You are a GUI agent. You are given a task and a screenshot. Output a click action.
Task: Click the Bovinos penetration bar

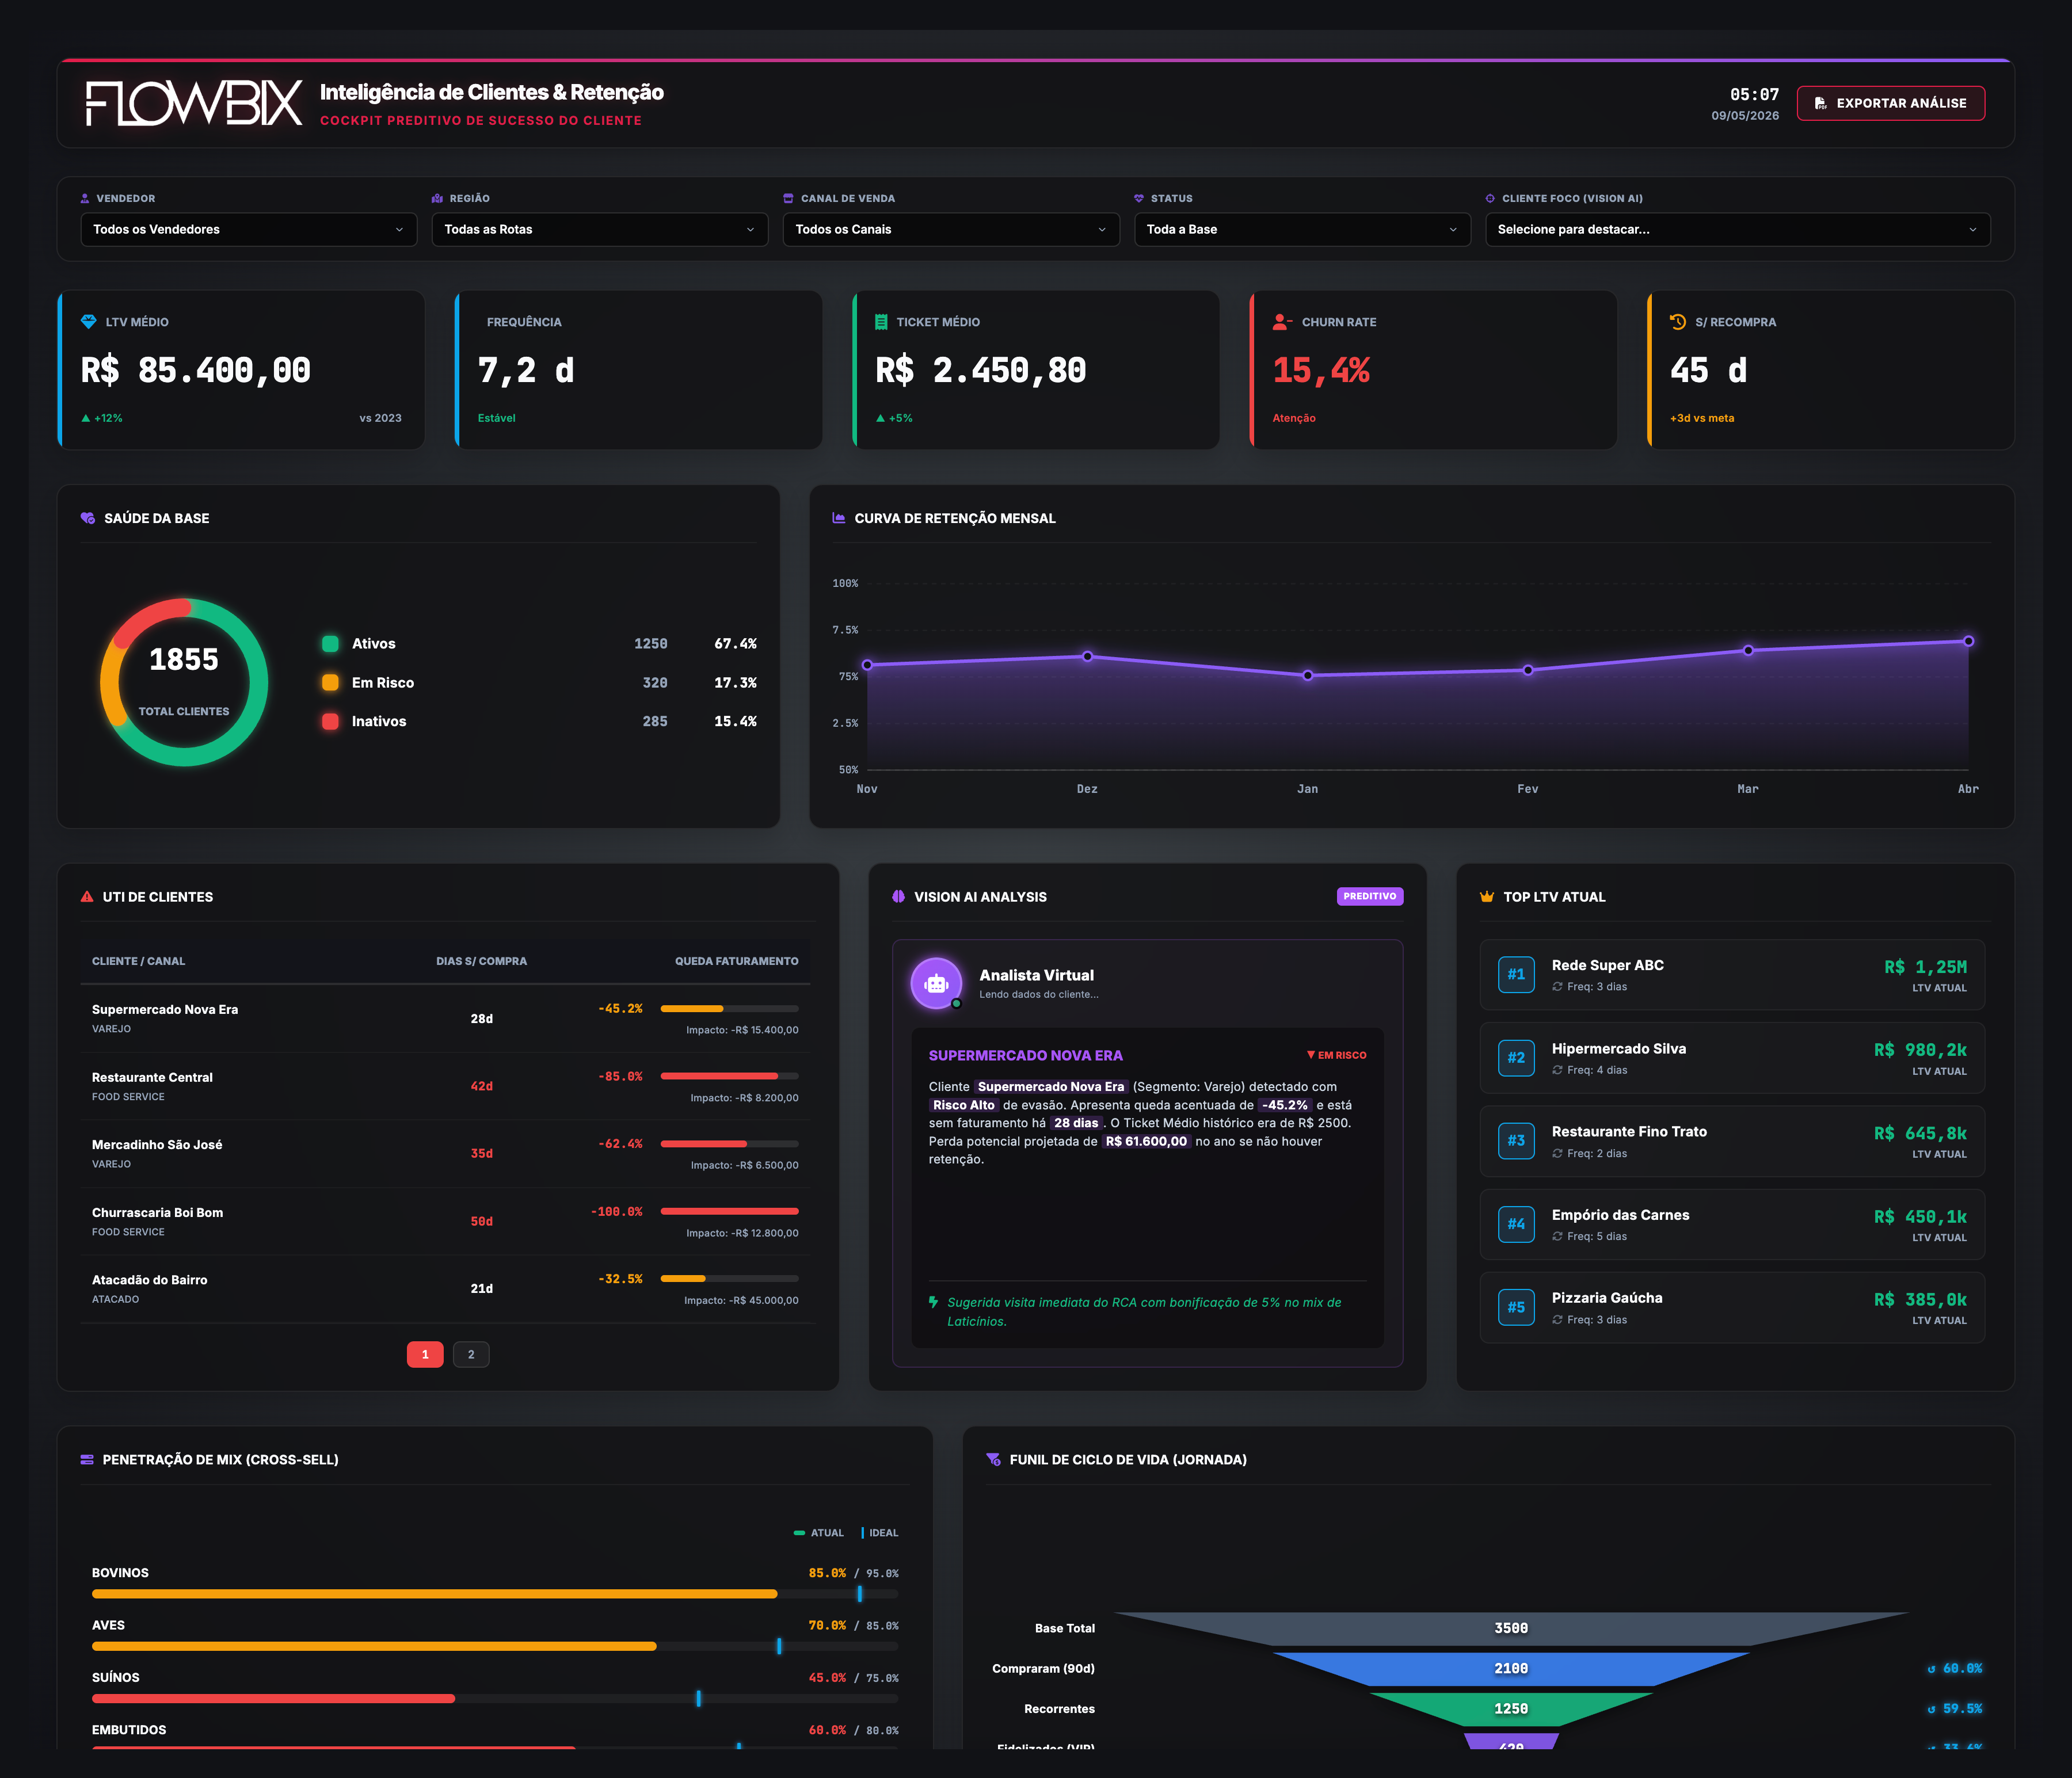[495, 1594]
